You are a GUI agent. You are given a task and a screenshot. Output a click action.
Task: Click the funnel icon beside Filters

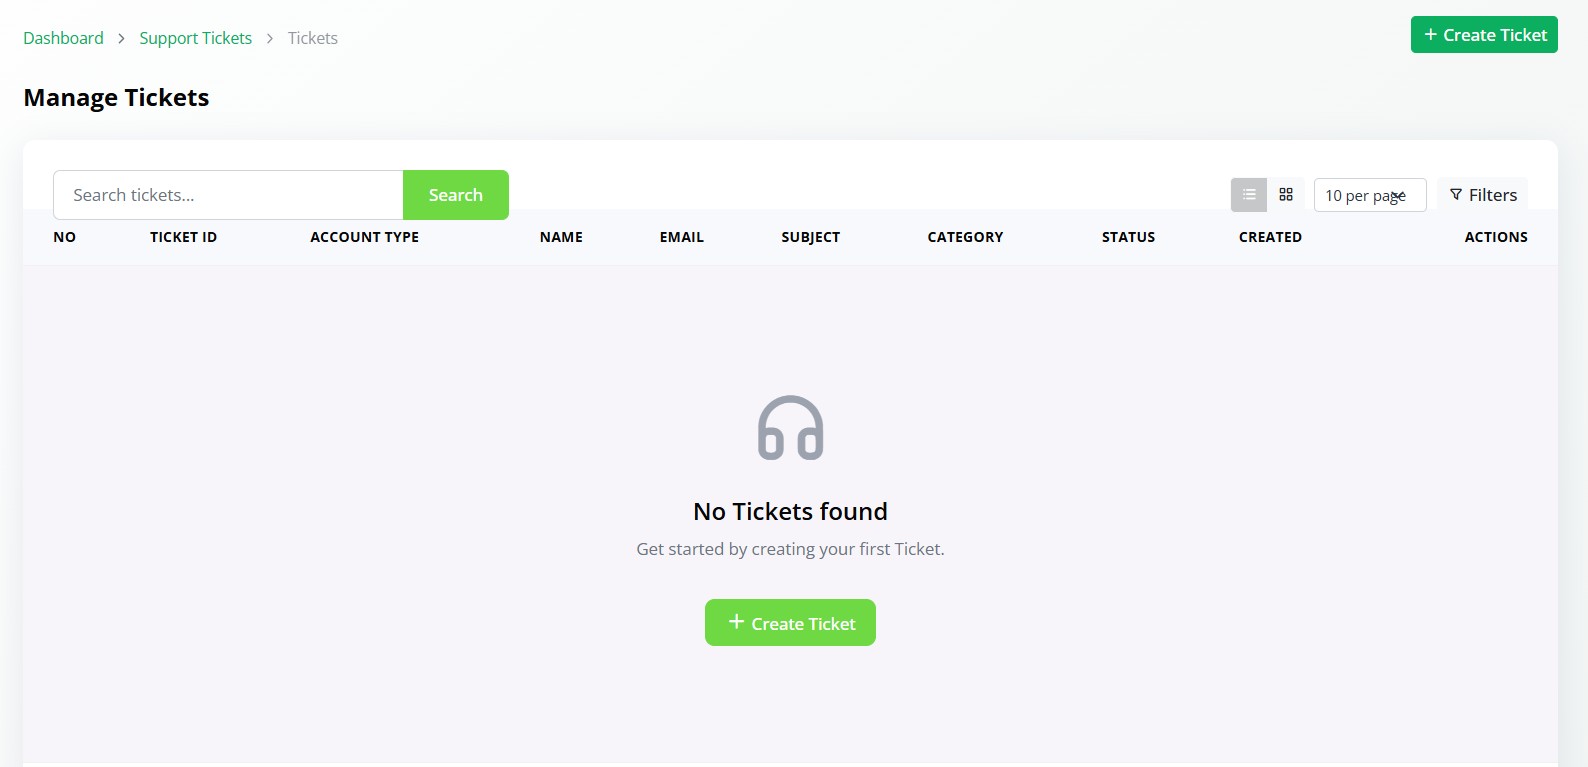click(1456, 195)
